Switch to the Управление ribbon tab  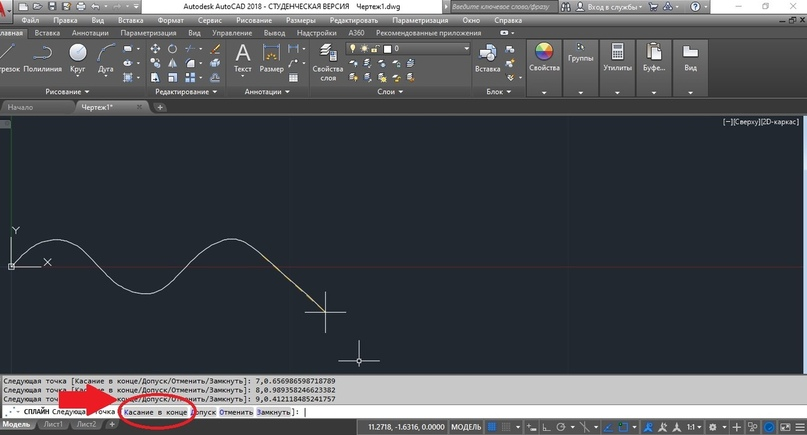[232, 32]
